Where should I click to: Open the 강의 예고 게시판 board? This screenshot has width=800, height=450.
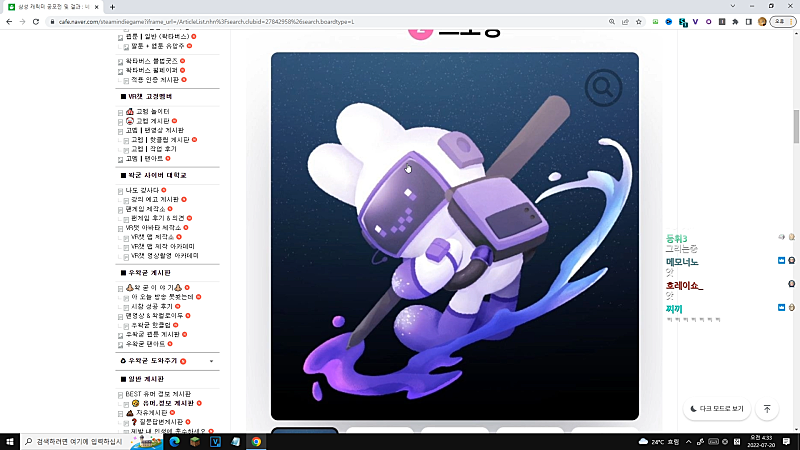pos(155,199)
